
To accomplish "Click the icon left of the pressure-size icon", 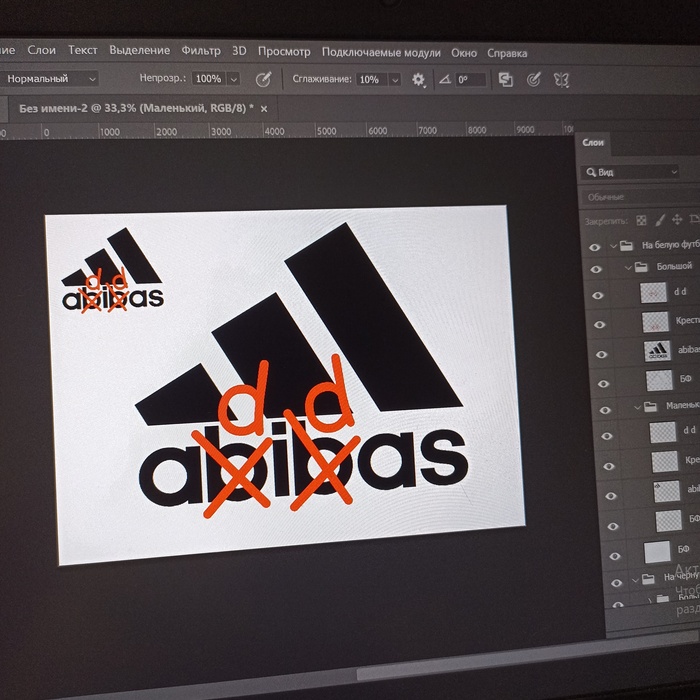I will (505, 79).
